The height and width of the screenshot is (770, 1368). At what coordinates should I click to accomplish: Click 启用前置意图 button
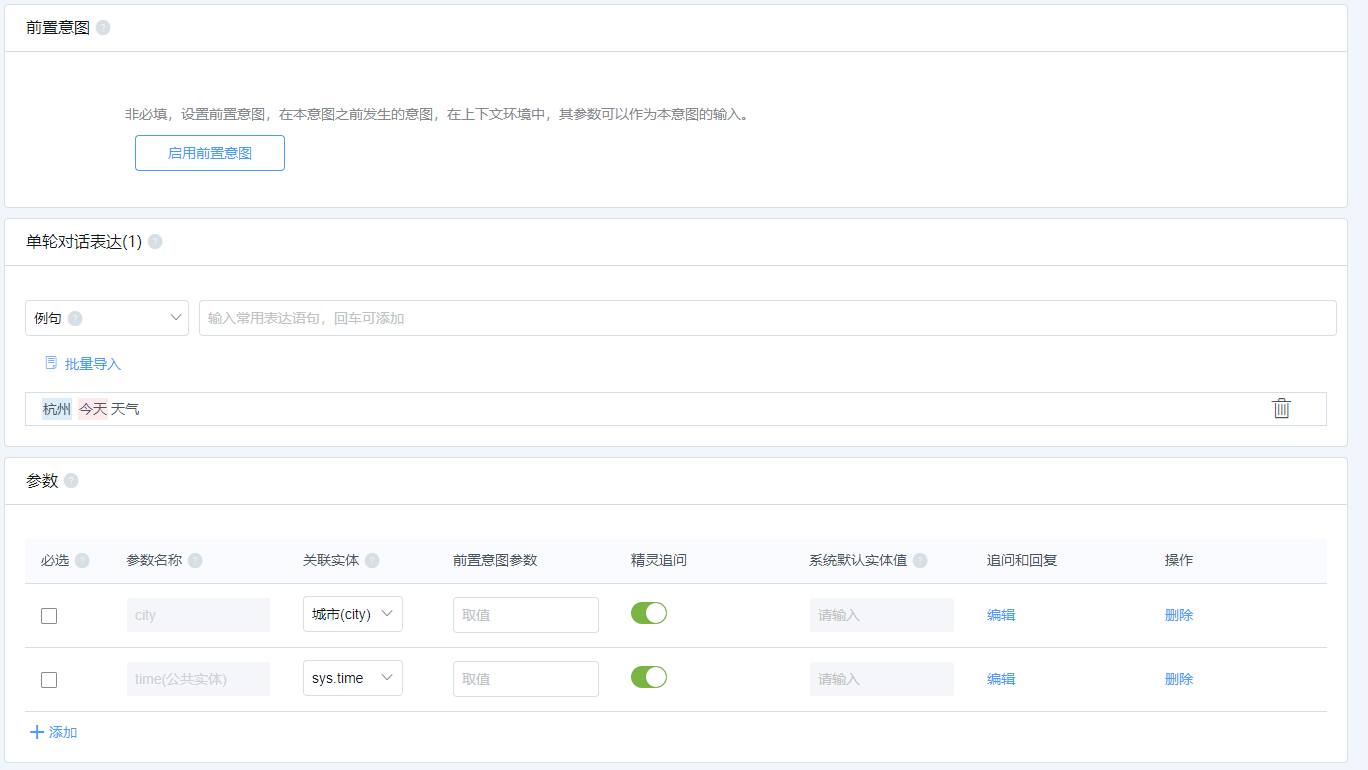[x=210, y=153]
